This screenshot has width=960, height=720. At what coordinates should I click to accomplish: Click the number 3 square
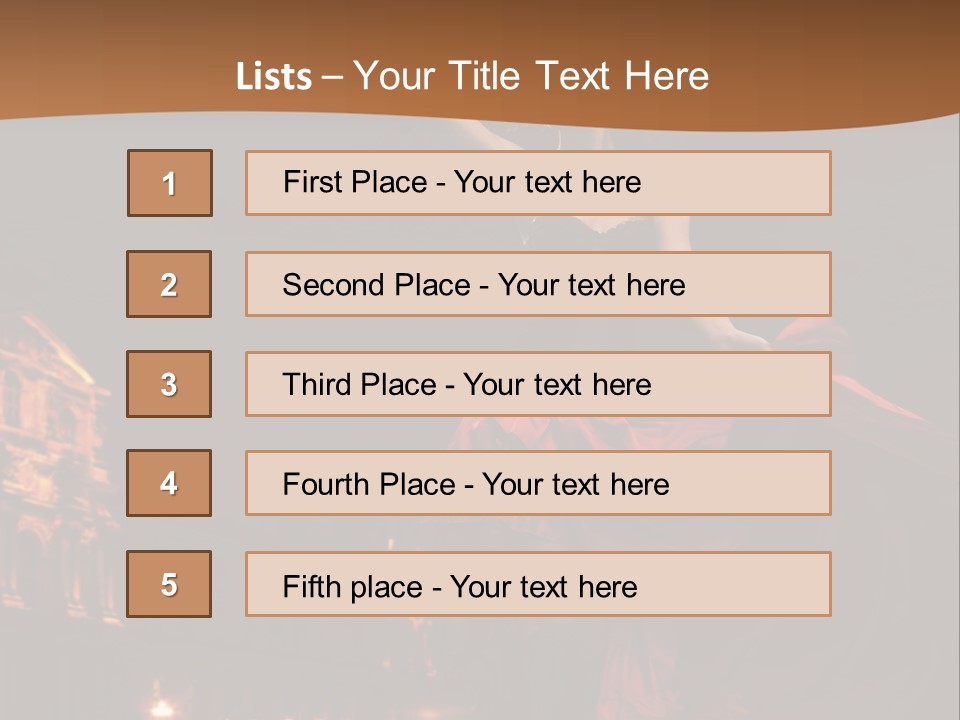[169, 384]
